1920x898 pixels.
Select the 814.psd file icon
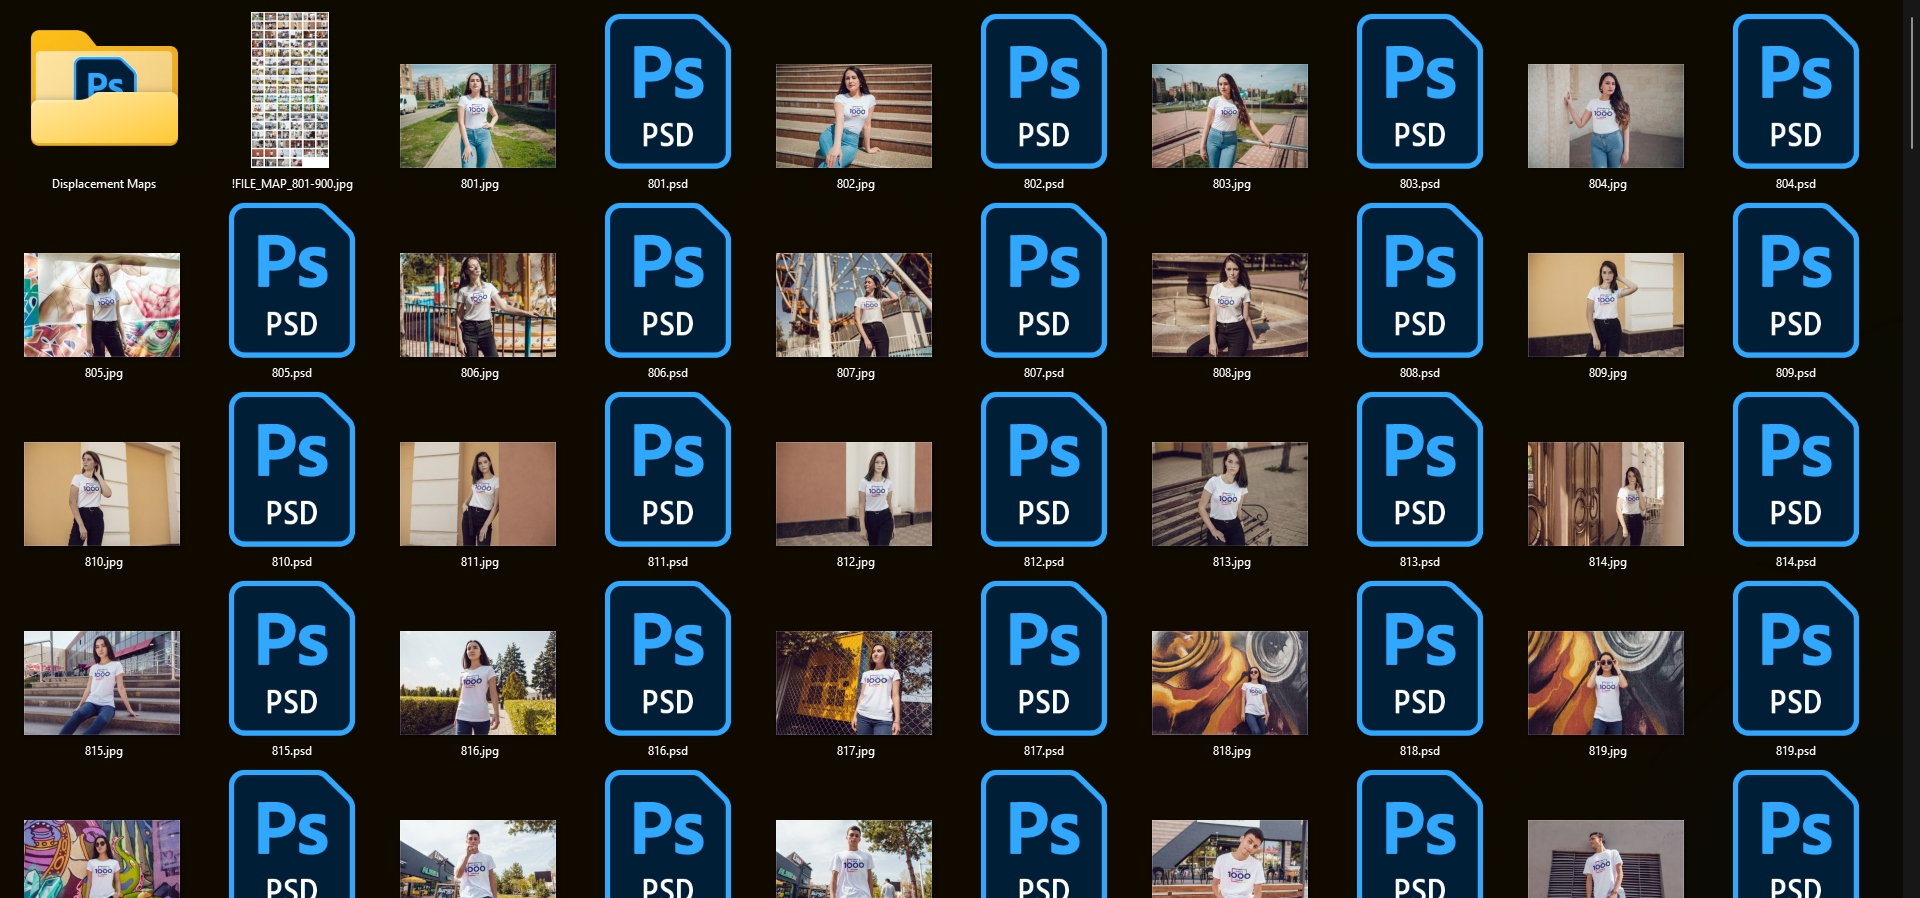(x=1796, y=469)
